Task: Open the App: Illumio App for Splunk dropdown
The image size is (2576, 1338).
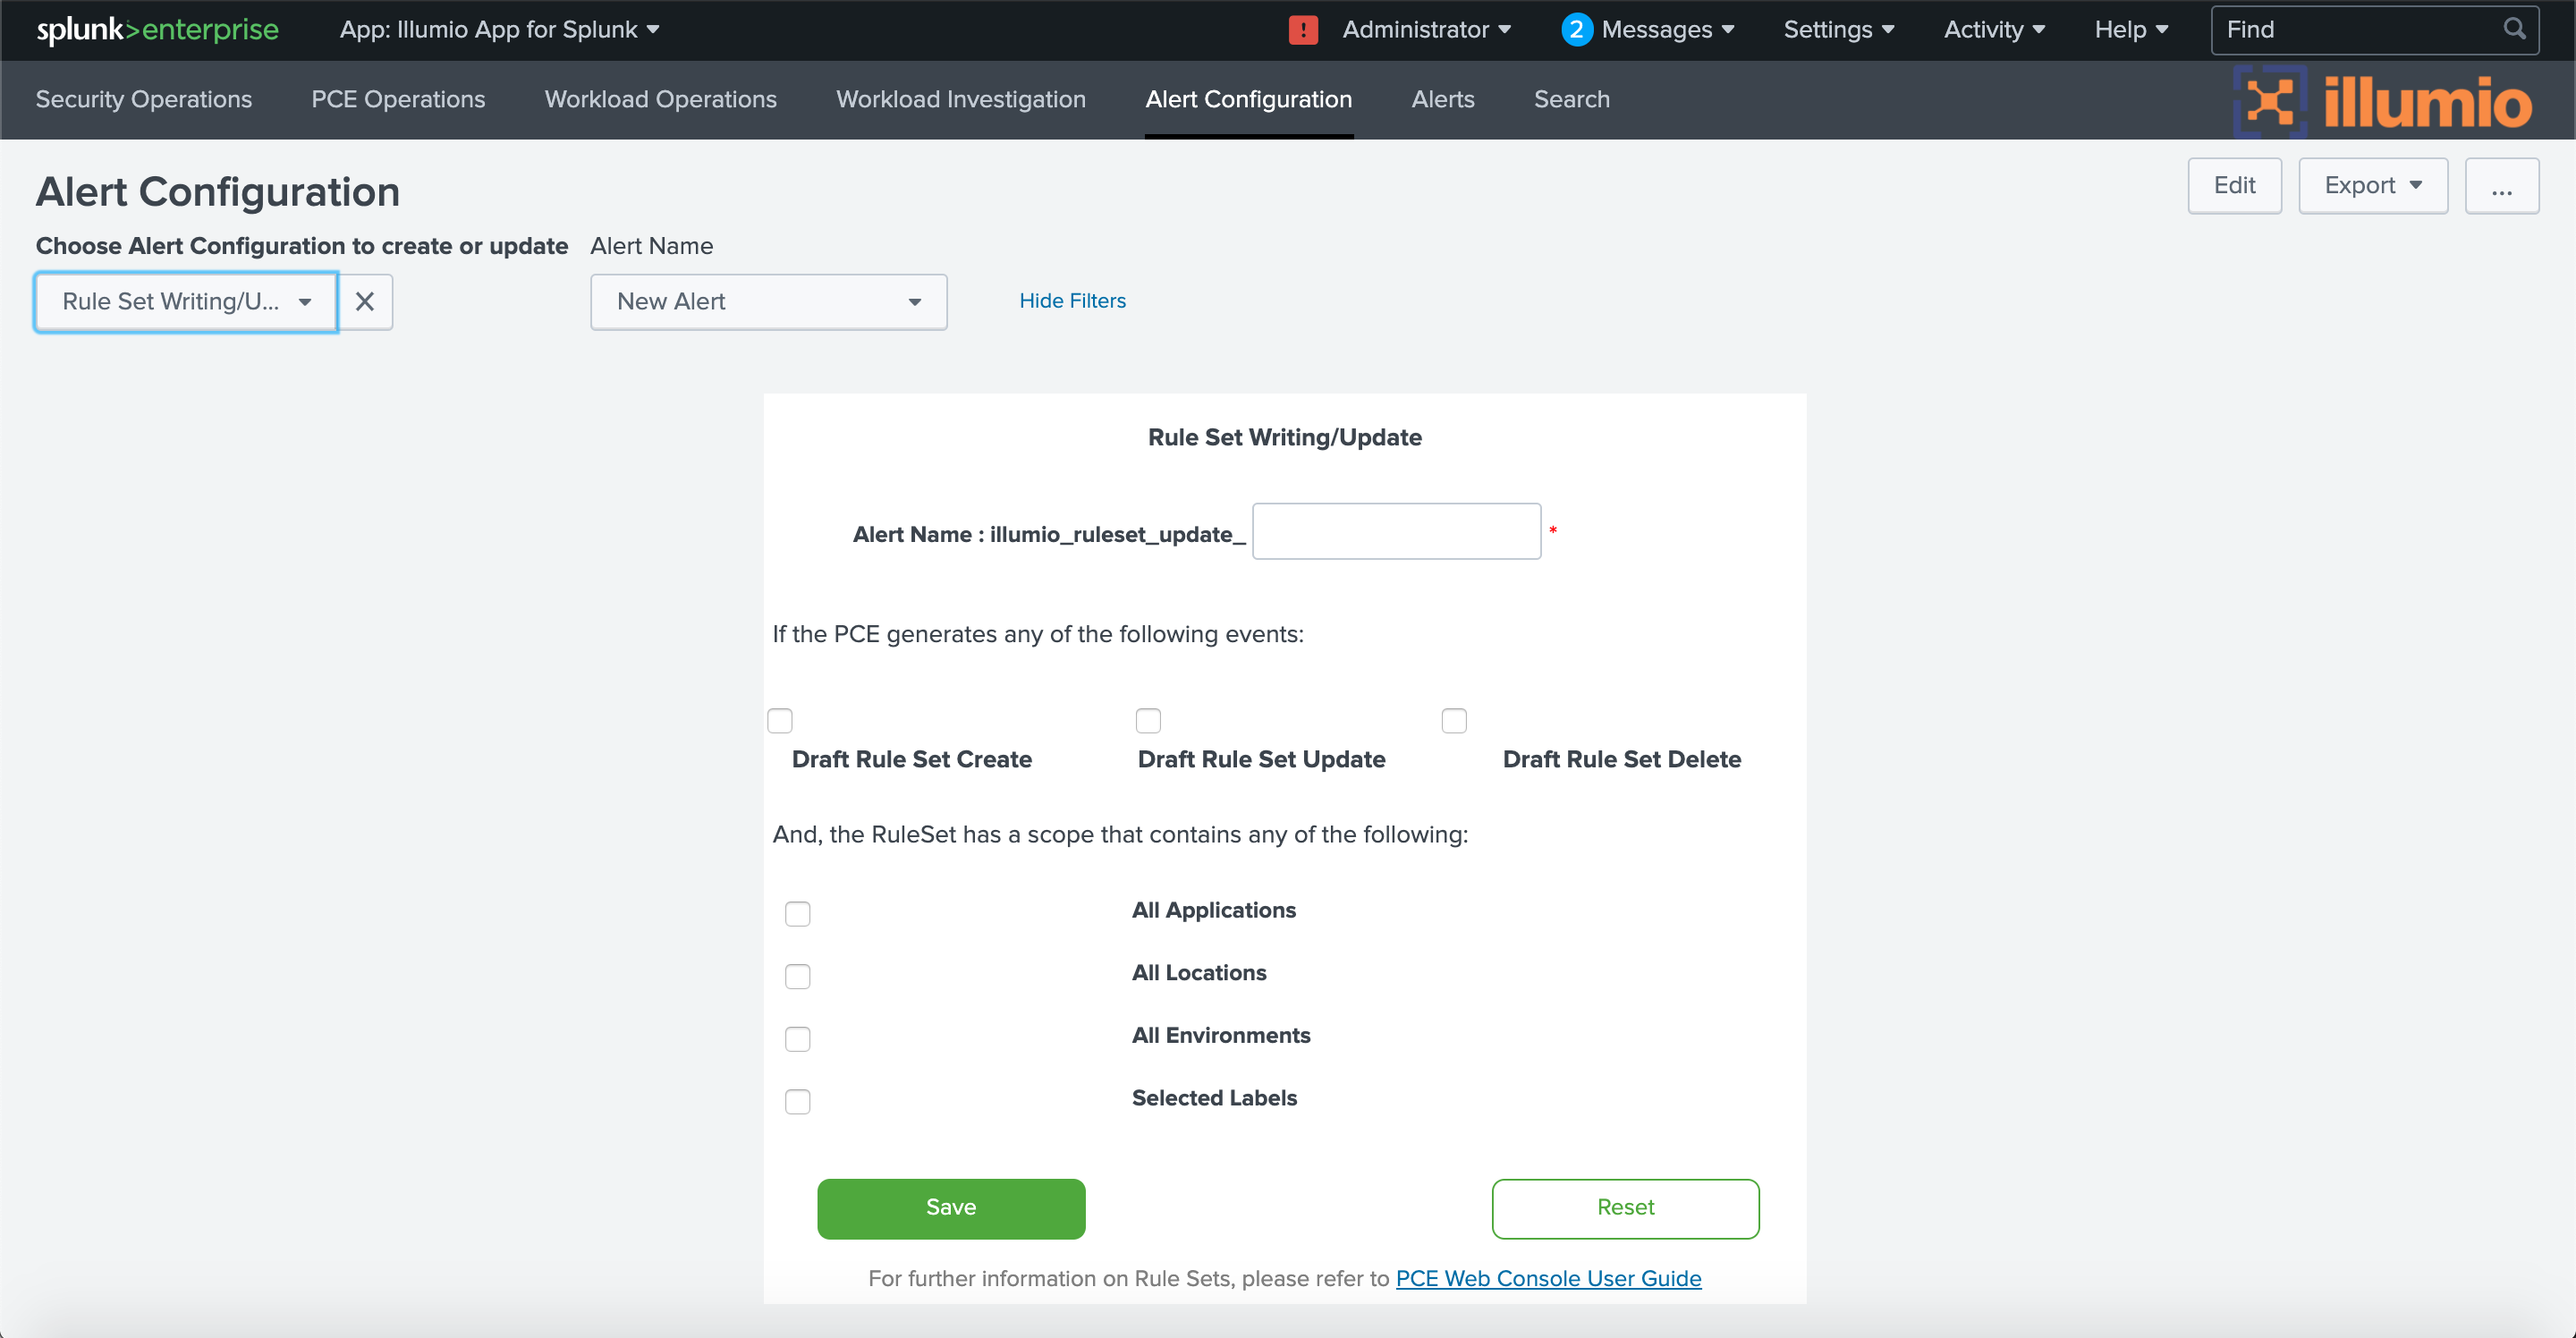Action: (499, 30)
